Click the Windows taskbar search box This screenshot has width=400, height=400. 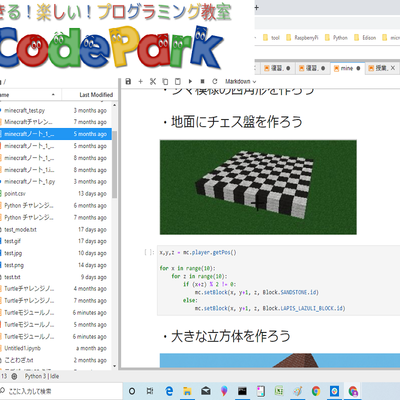click(61, 391)
